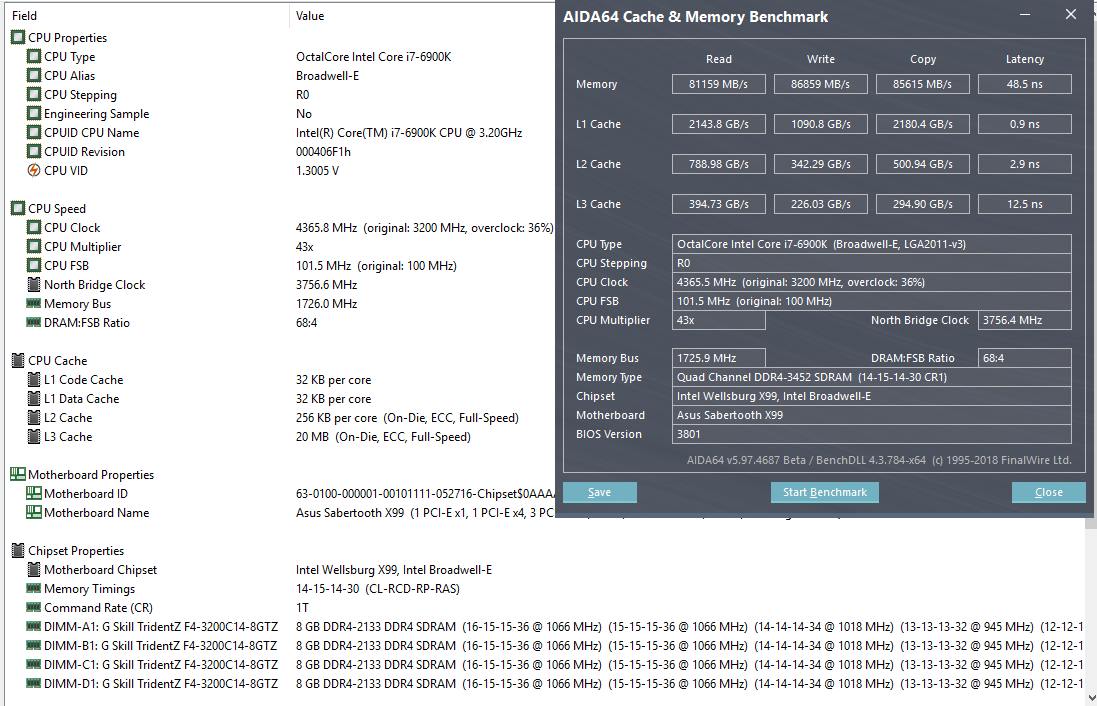Click the Memory Type Quad Channel DDR4-3452 field
1097x706 pixels.
[x=872, y=377]
